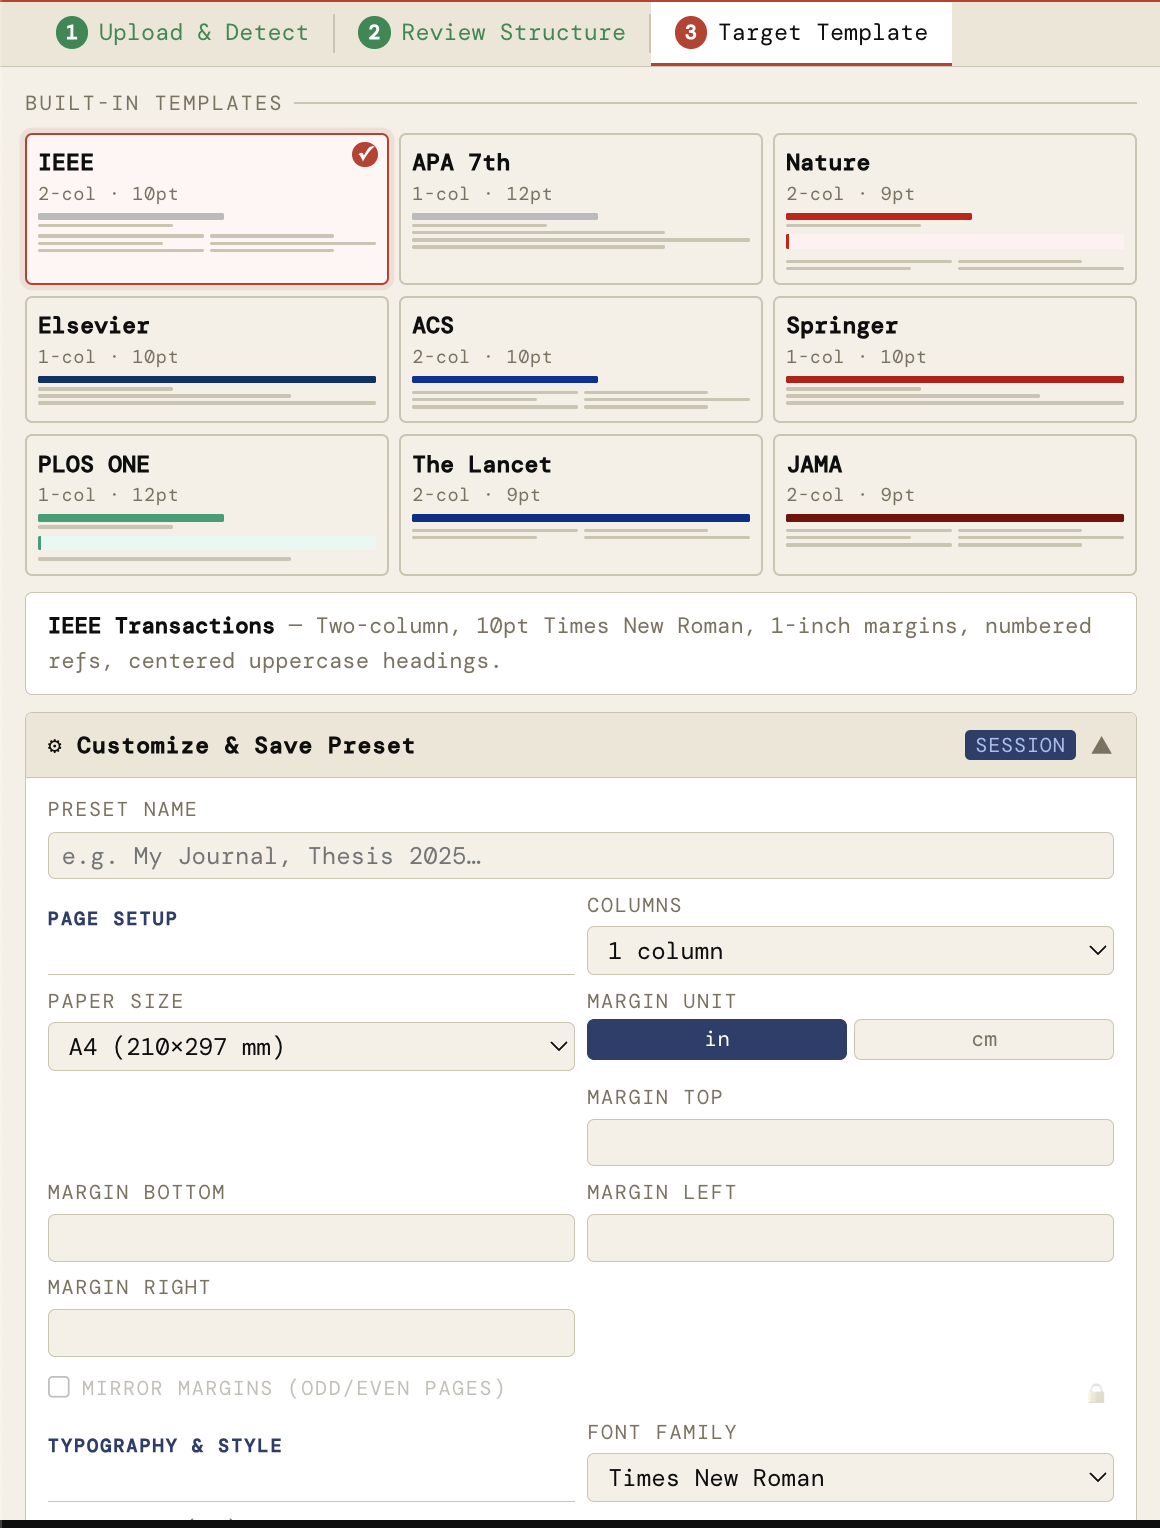Screen dimensions: 1160x1528
Task: Collapse the Customize & Save Preset panel
Action: [x=1101, y=745]
